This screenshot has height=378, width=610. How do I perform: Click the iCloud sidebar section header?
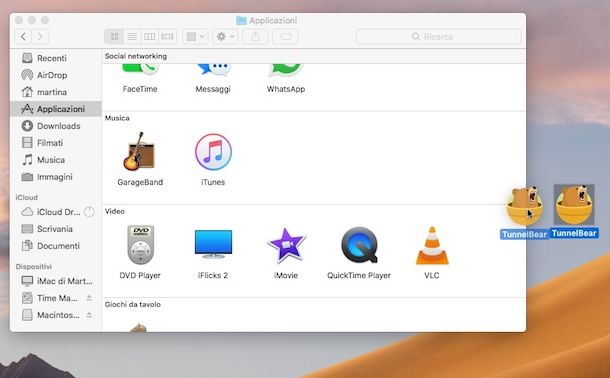pos(27,198)
